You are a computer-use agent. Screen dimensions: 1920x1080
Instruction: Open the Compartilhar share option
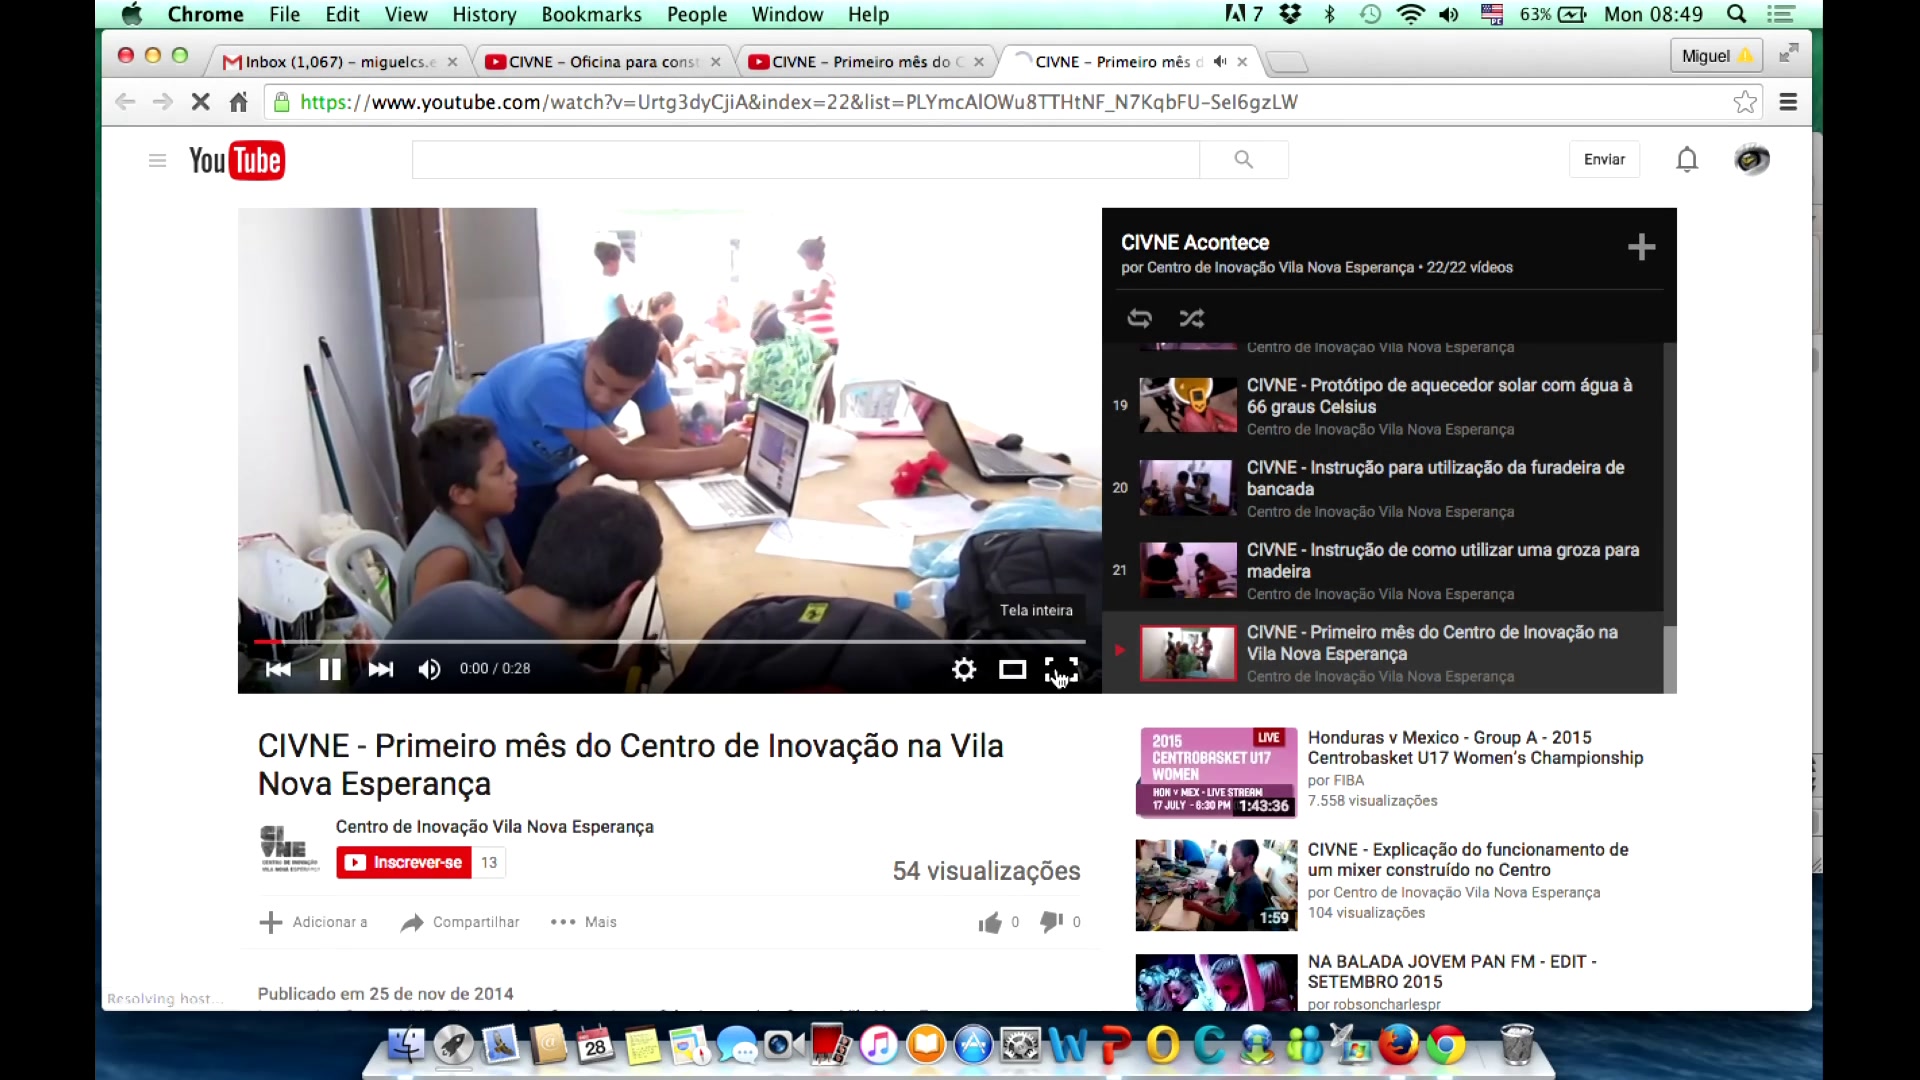click(459, 922)
